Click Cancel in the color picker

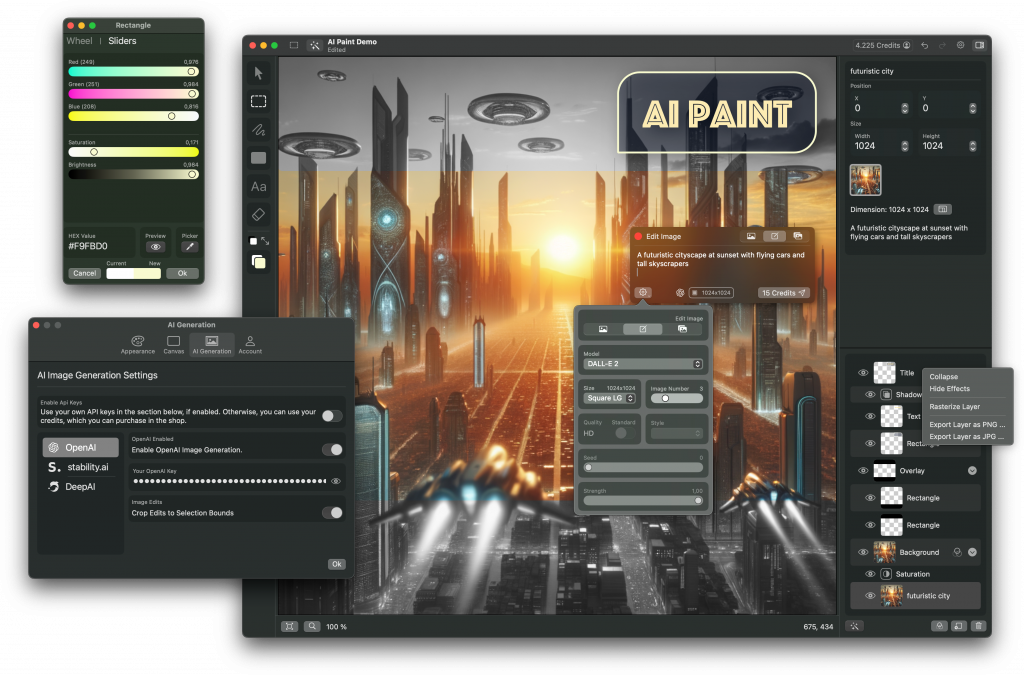(x=85, y=273)
